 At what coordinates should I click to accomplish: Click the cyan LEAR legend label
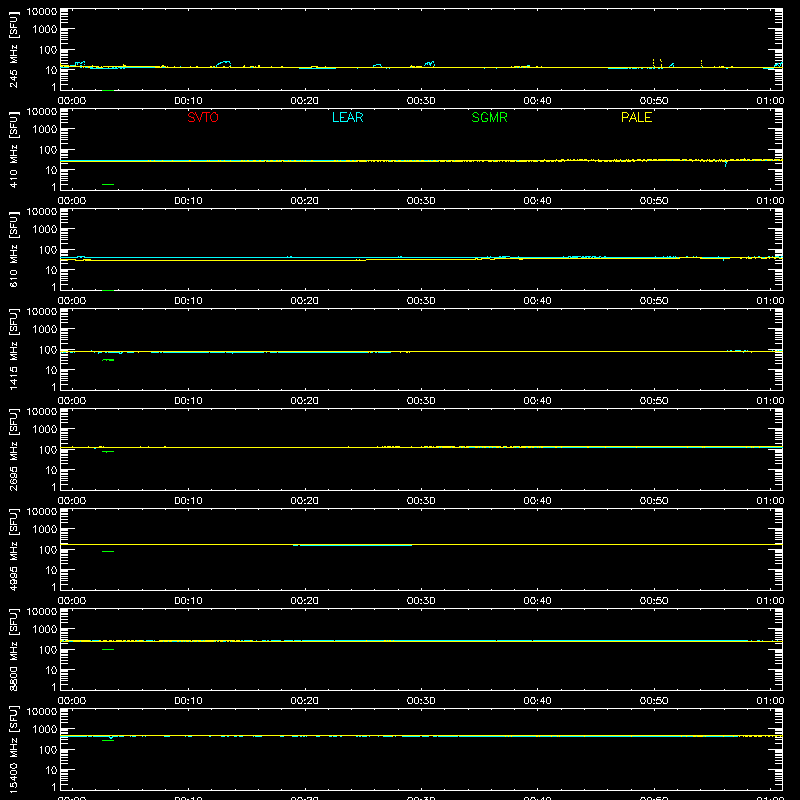point(347,117)
